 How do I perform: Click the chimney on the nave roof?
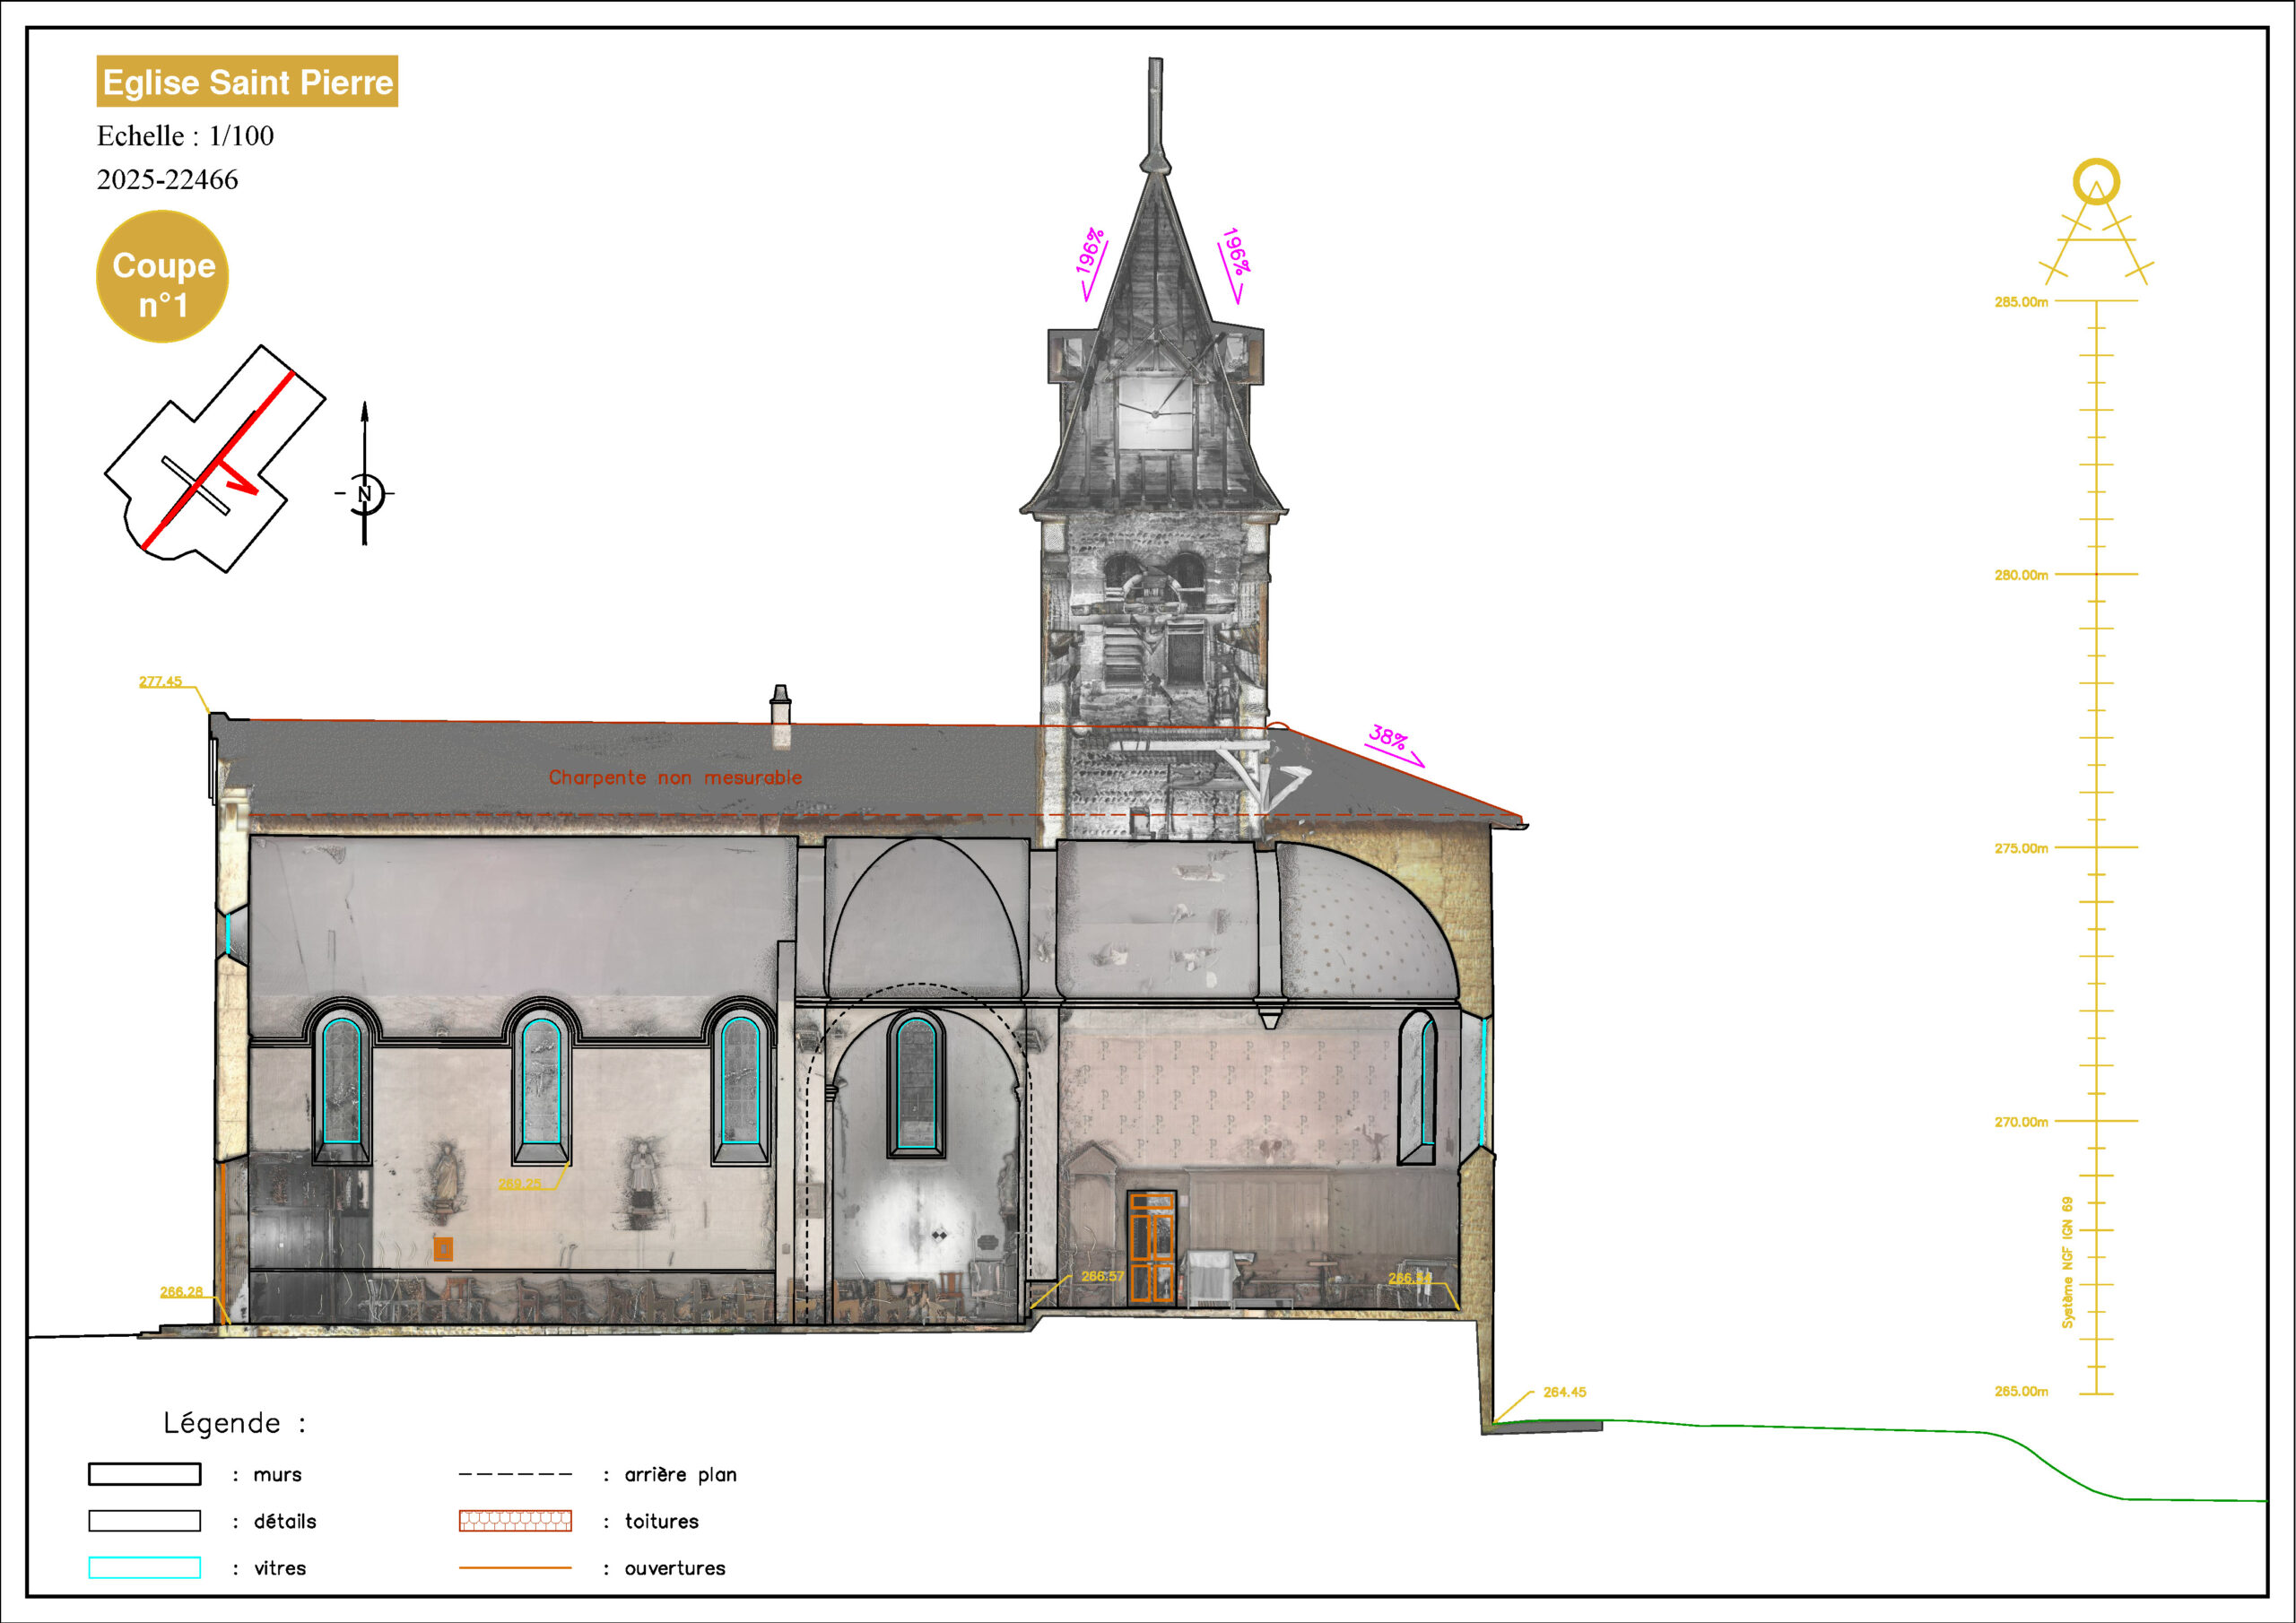[780, 716]
